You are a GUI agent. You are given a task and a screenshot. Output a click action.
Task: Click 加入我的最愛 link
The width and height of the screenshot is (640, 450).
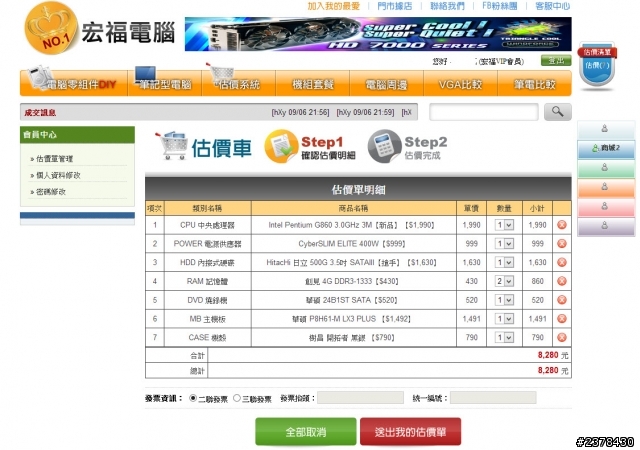334,6
